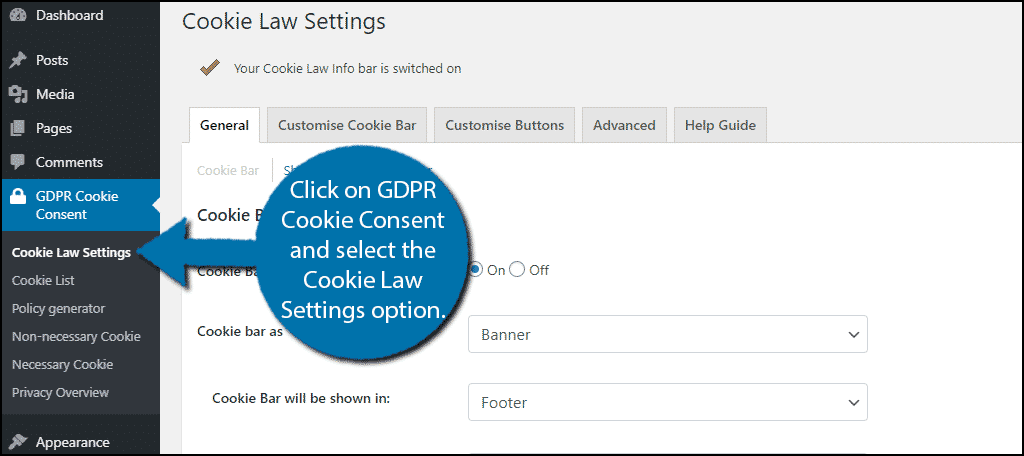This screenshot has height=456, width=1024.
Task: Open the Help Guide tab
Action: pos(720,125)
